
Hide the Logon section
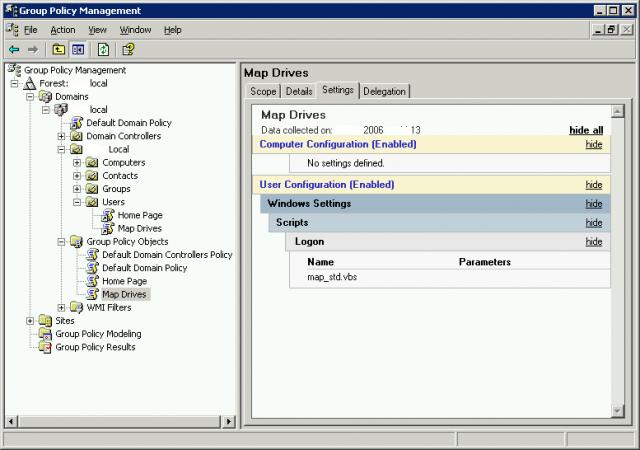coord(594,242)
